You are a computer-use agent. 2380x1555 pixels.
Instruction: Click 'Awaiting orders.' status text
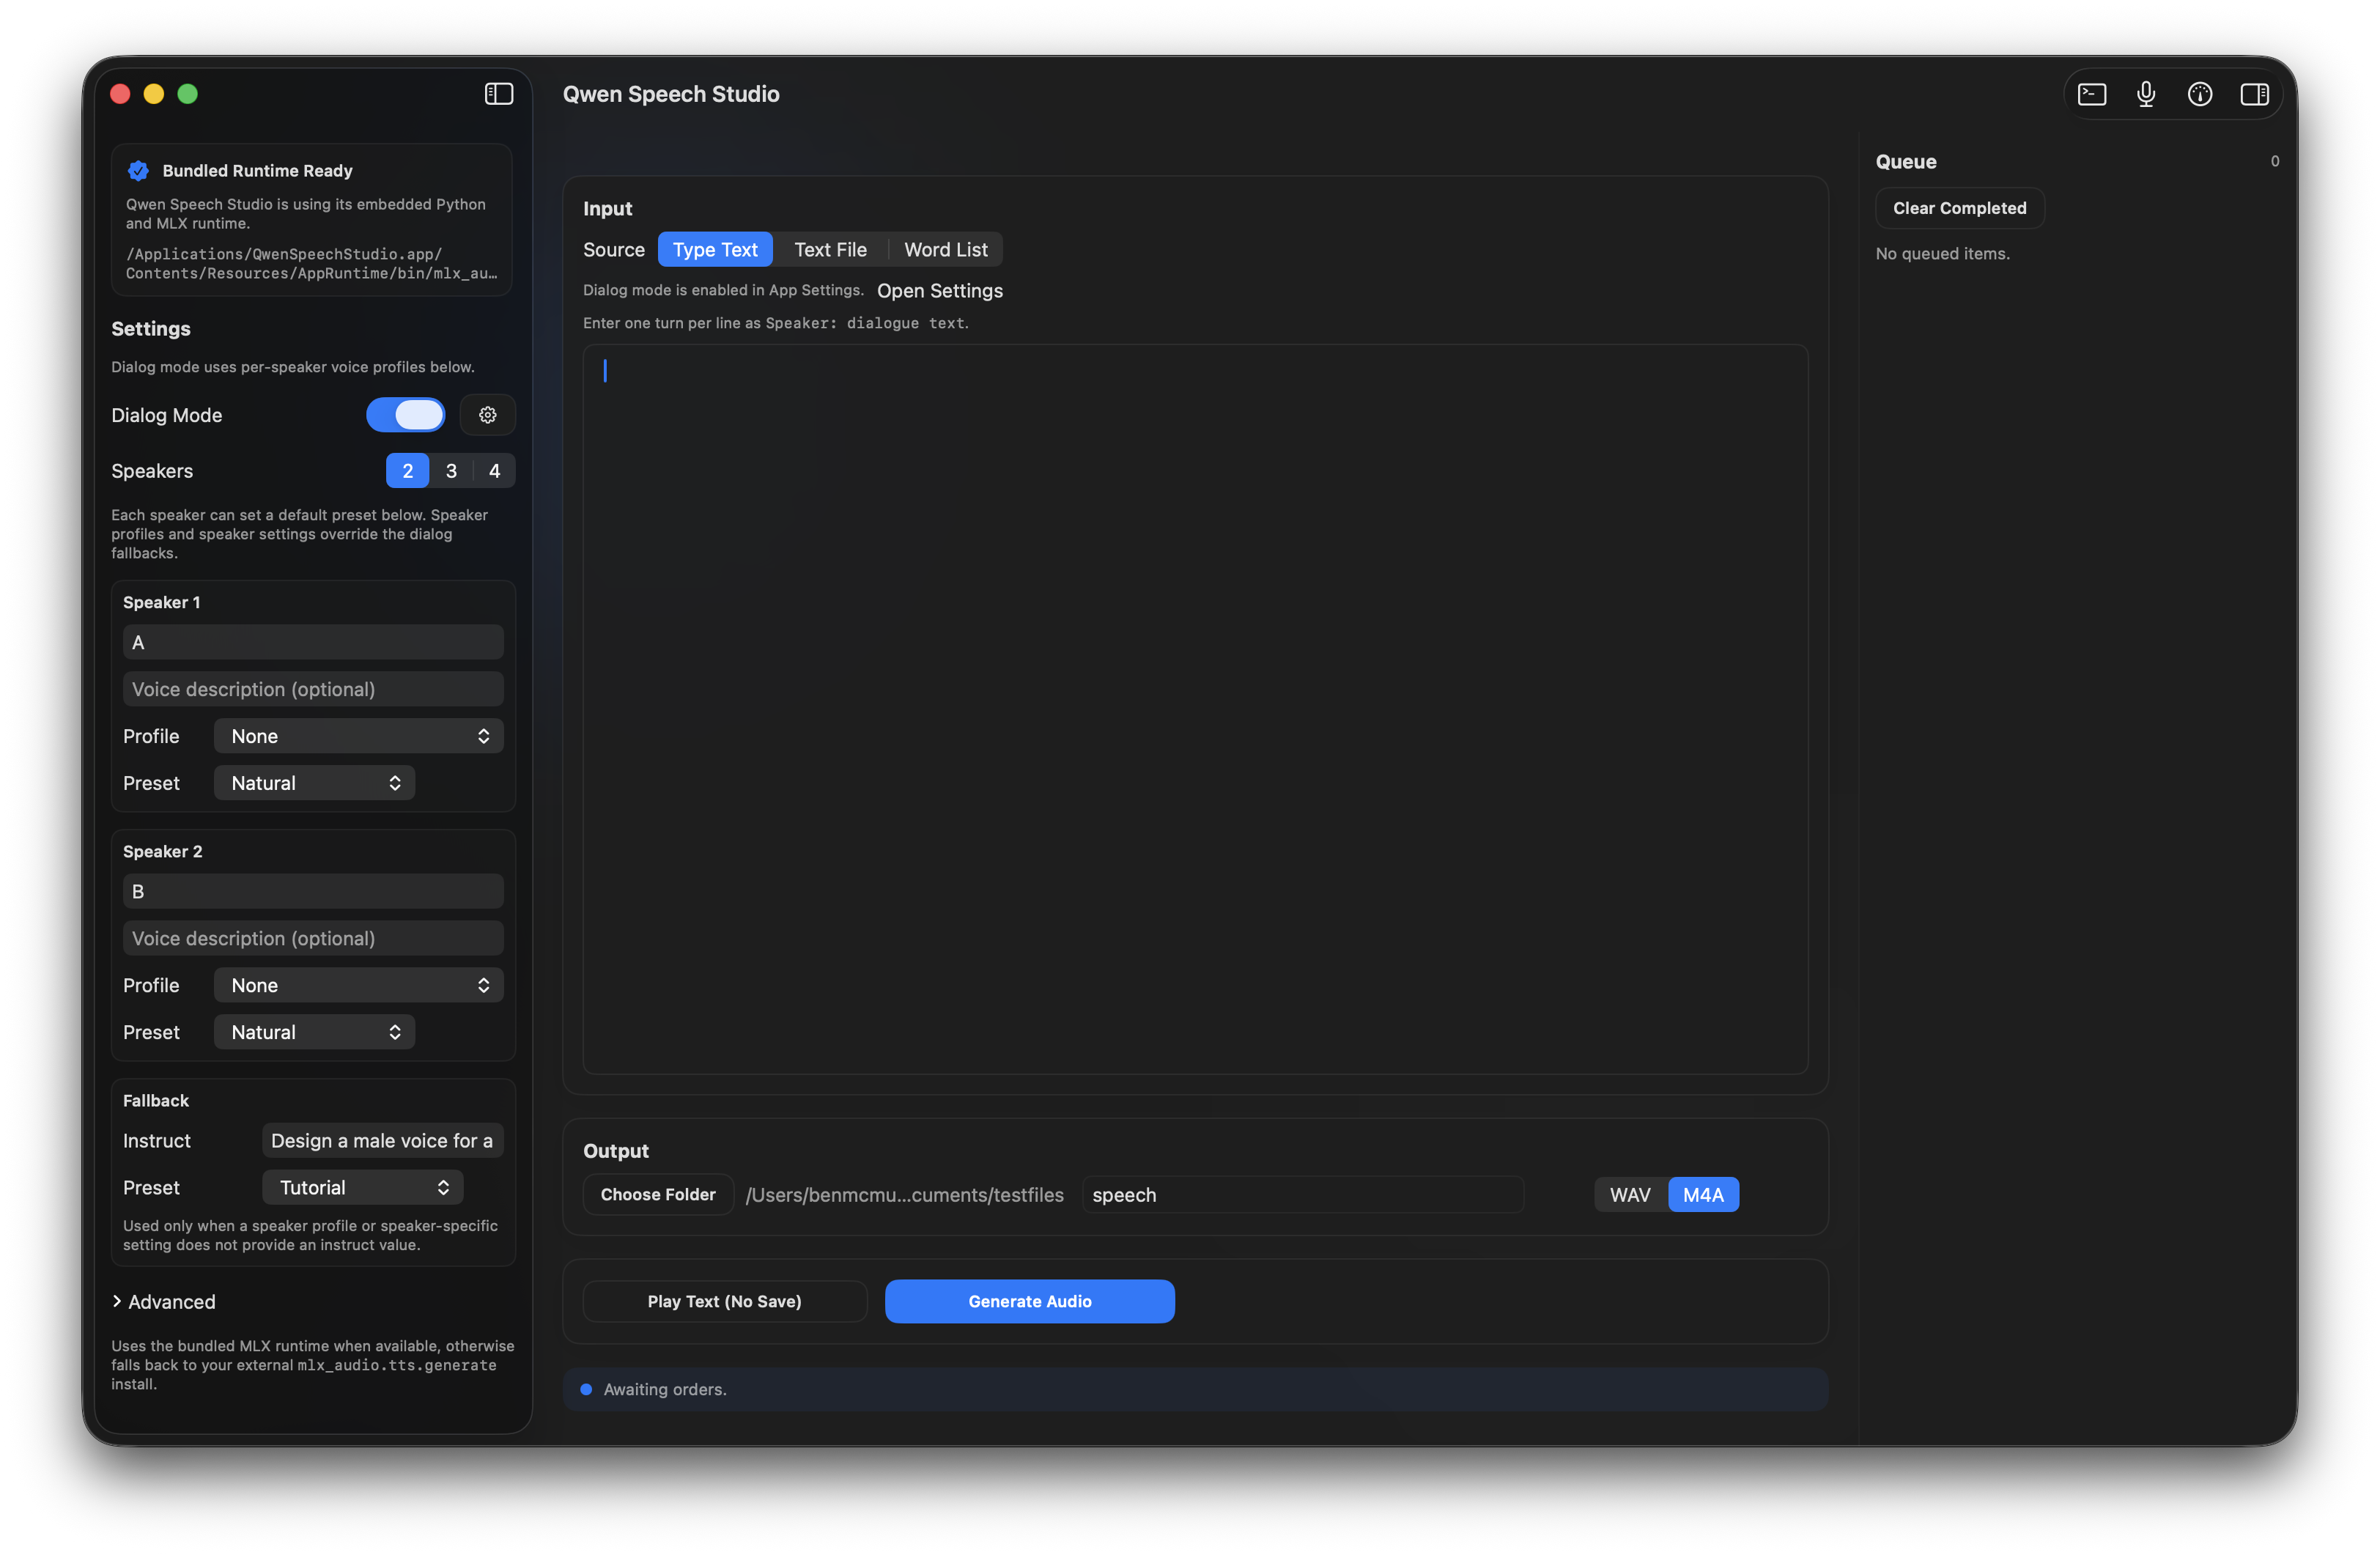pyautogui.click(x=665, y=1389)
